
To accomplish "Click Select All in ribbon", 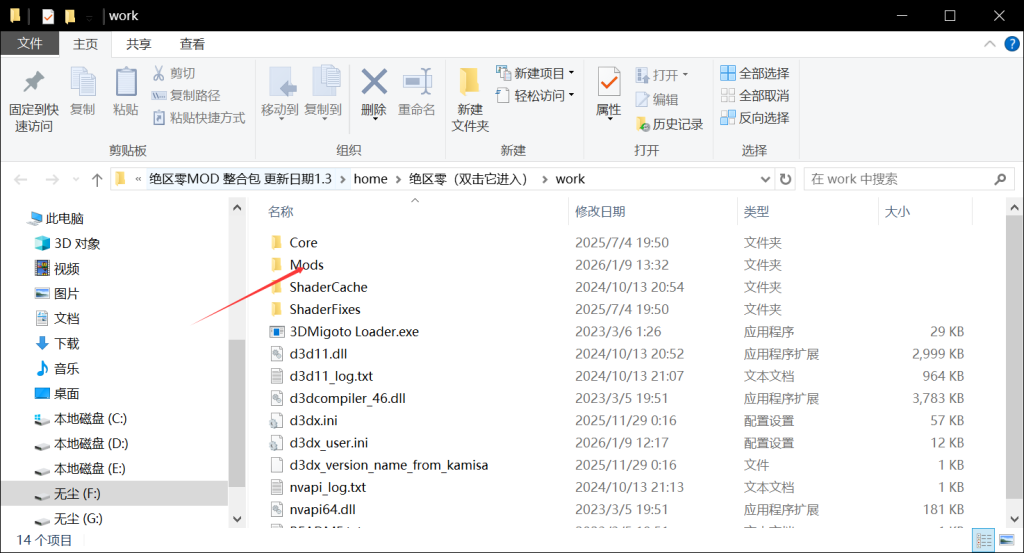I will pyautogui.click(x=754, y=73).
